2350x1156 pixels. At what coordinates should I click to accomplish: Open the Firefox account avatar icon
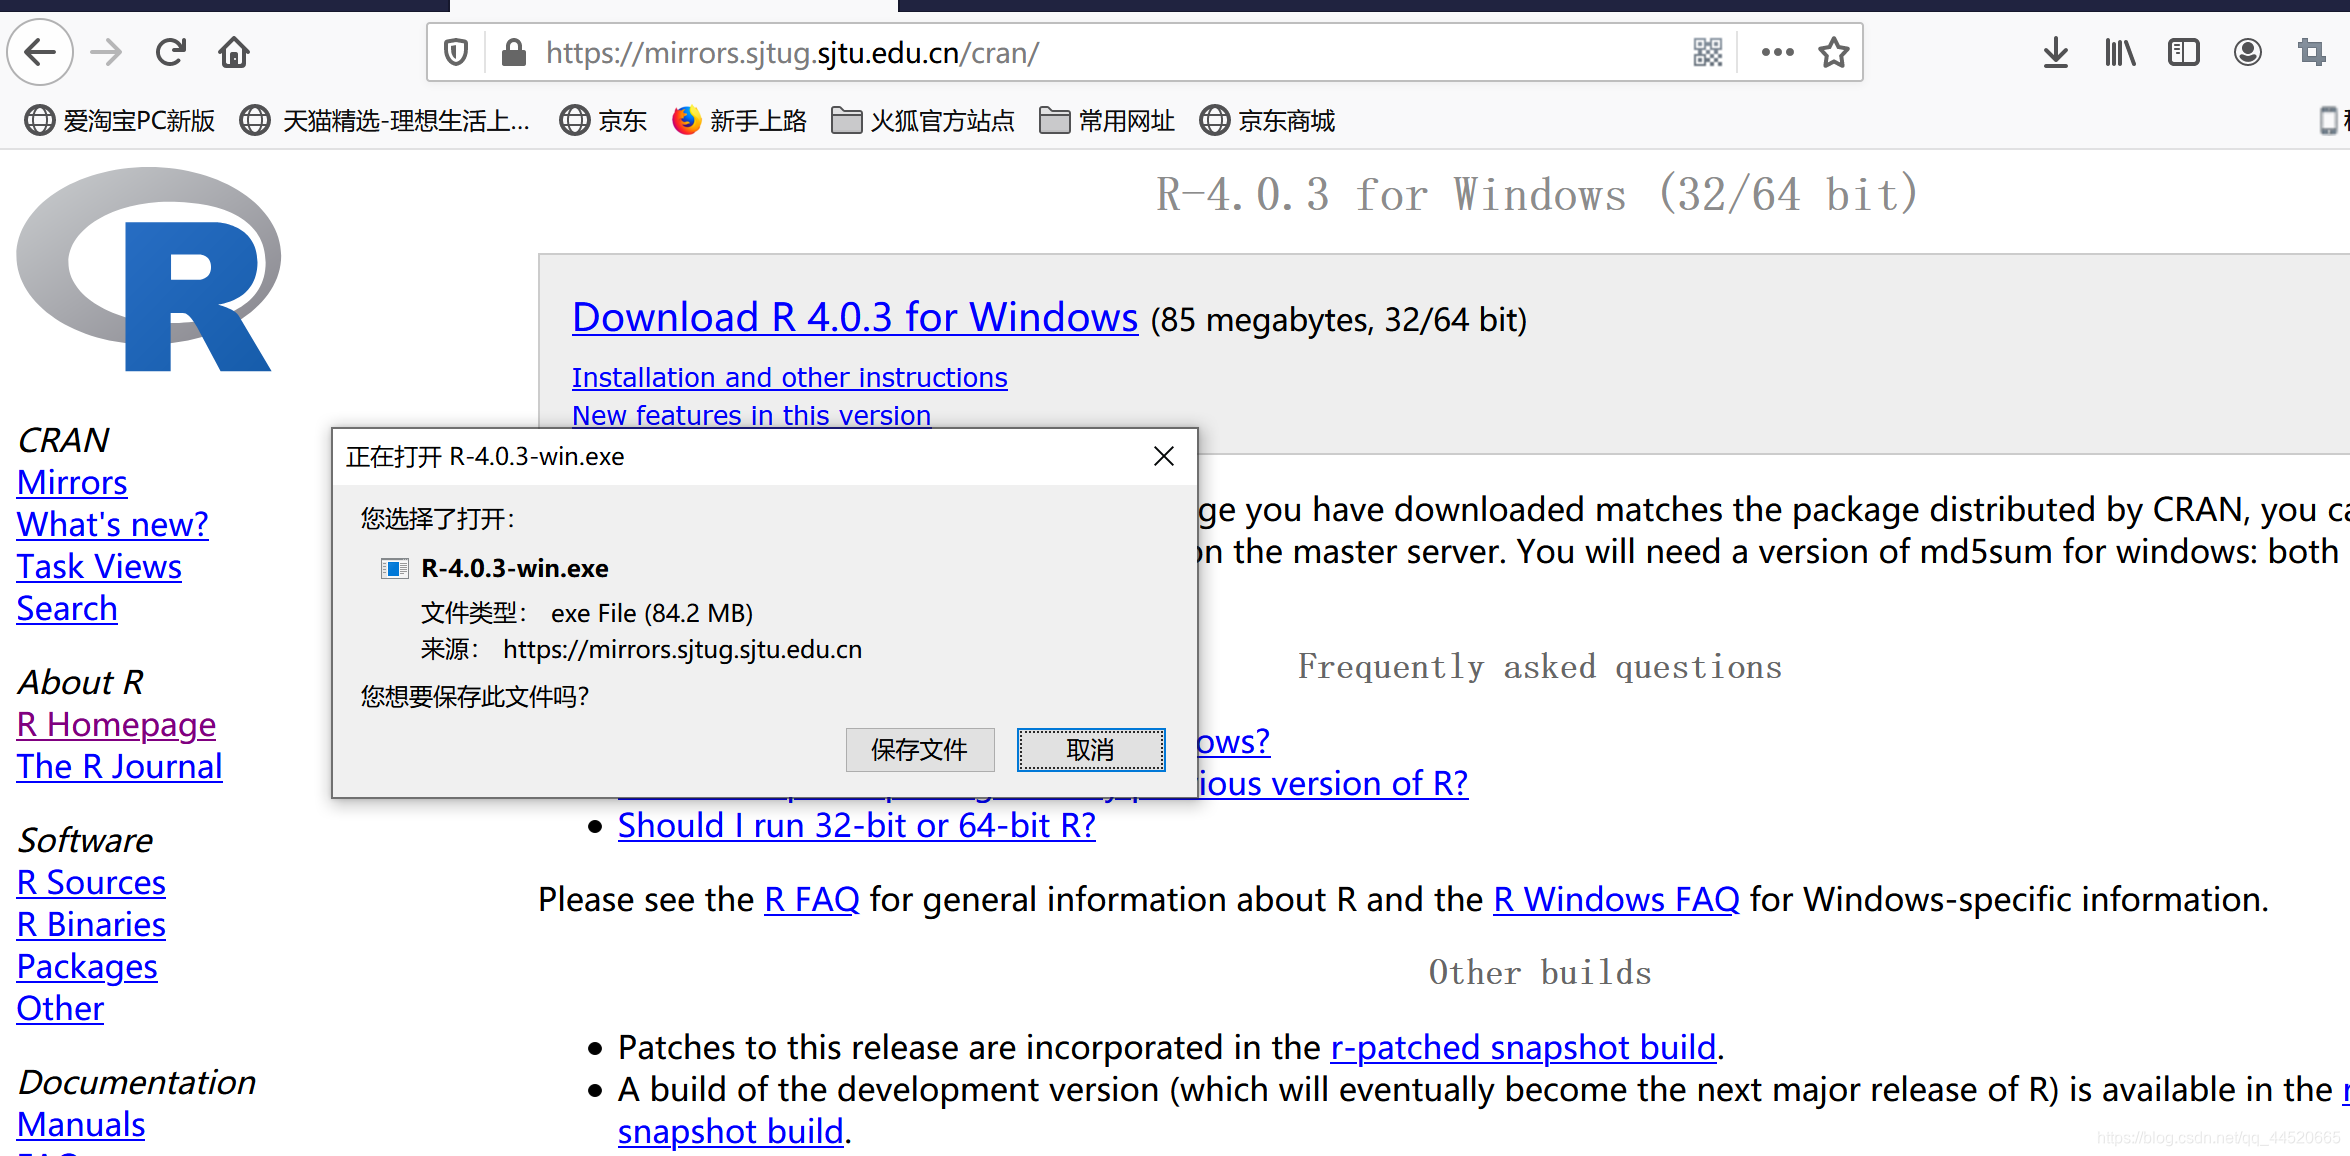[2247, 52]
